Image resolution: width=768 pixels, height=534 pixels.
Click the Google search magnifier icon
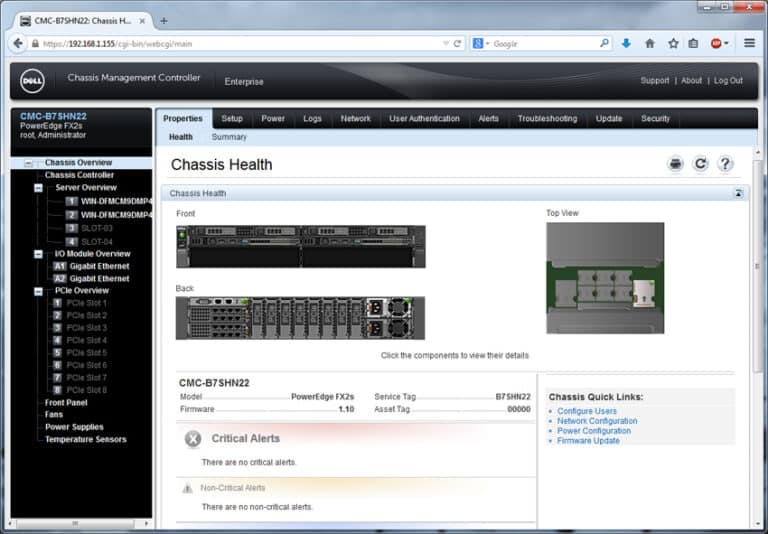click(x=604, y=43)
